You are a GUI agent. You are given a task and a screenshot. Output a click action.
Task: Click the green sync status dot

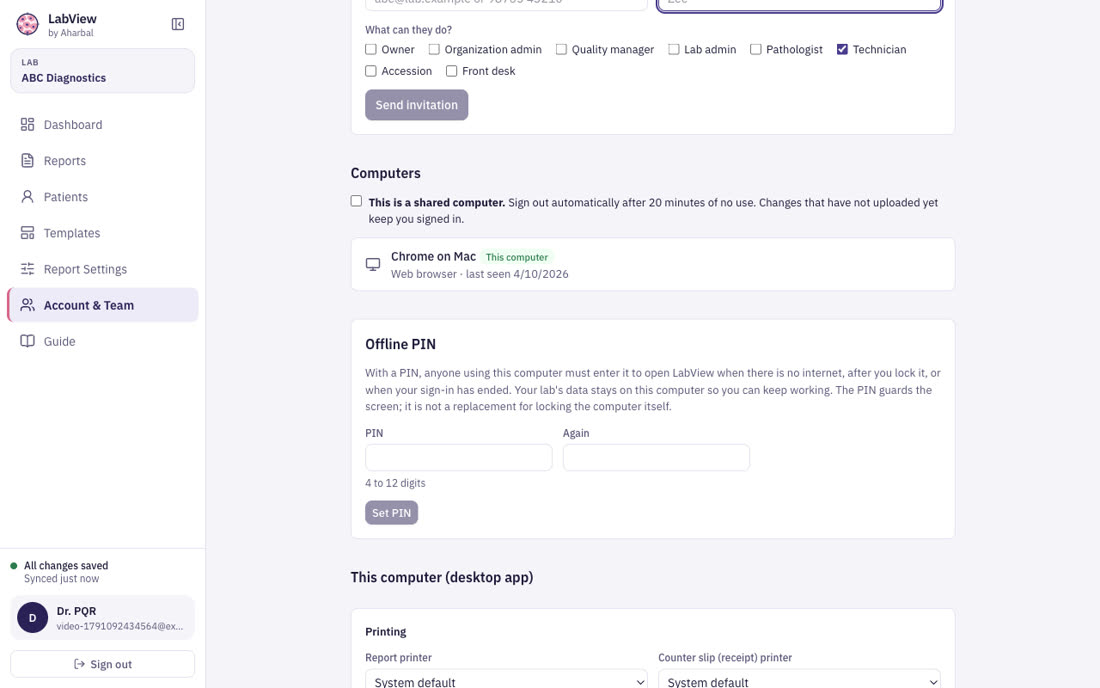coord(13,566)
